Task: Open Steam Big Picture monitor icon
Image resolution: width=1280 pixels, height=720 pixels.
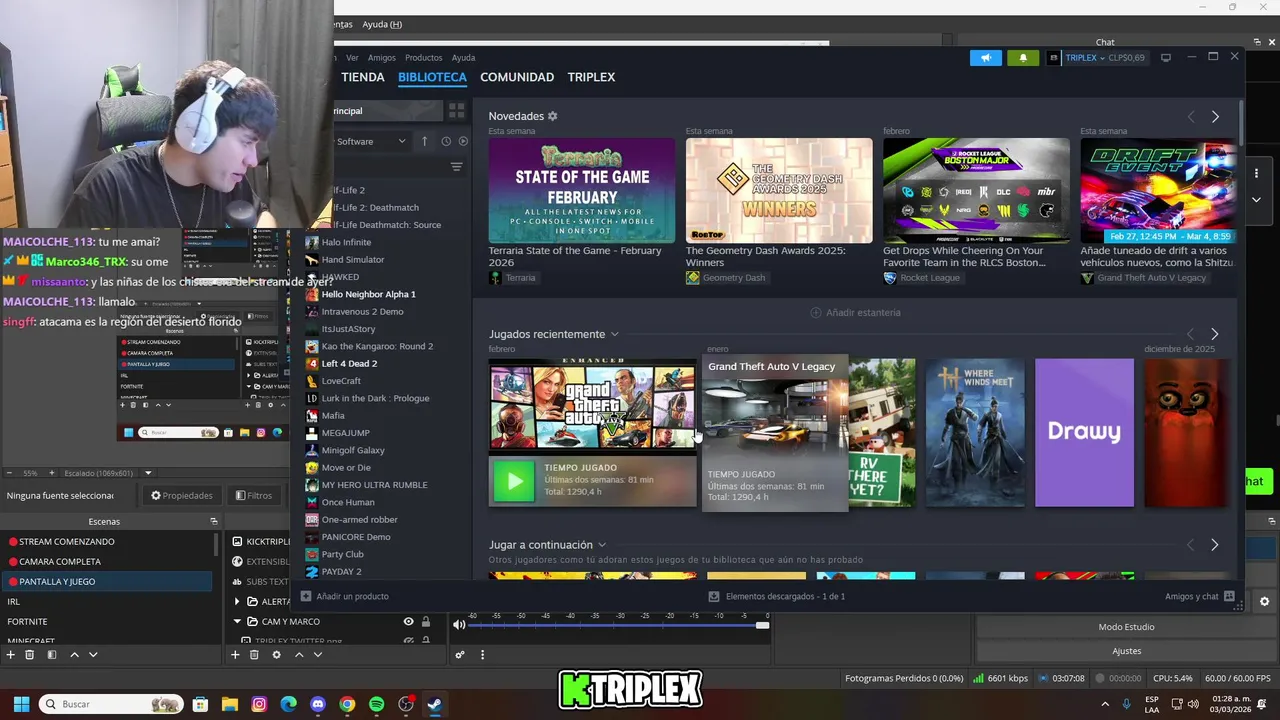Action: tap(1166, 58)
